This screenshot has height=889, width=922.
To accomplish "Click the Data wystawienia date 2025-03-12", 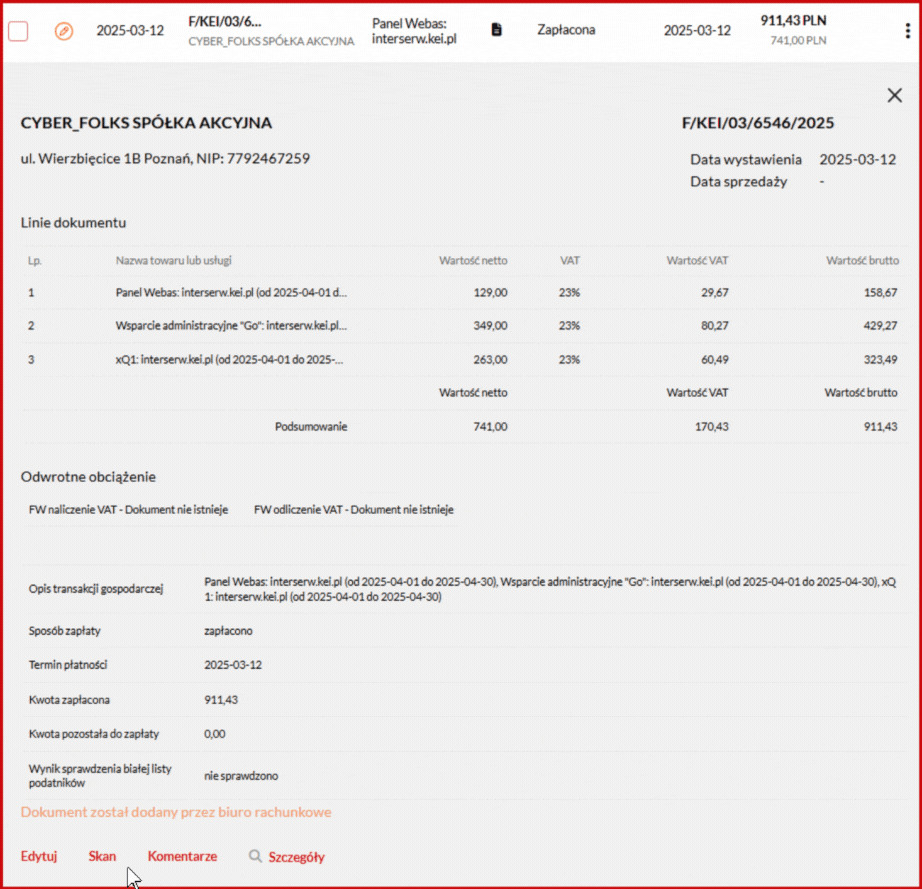I will pyautogui.click(x=857, y=159).
